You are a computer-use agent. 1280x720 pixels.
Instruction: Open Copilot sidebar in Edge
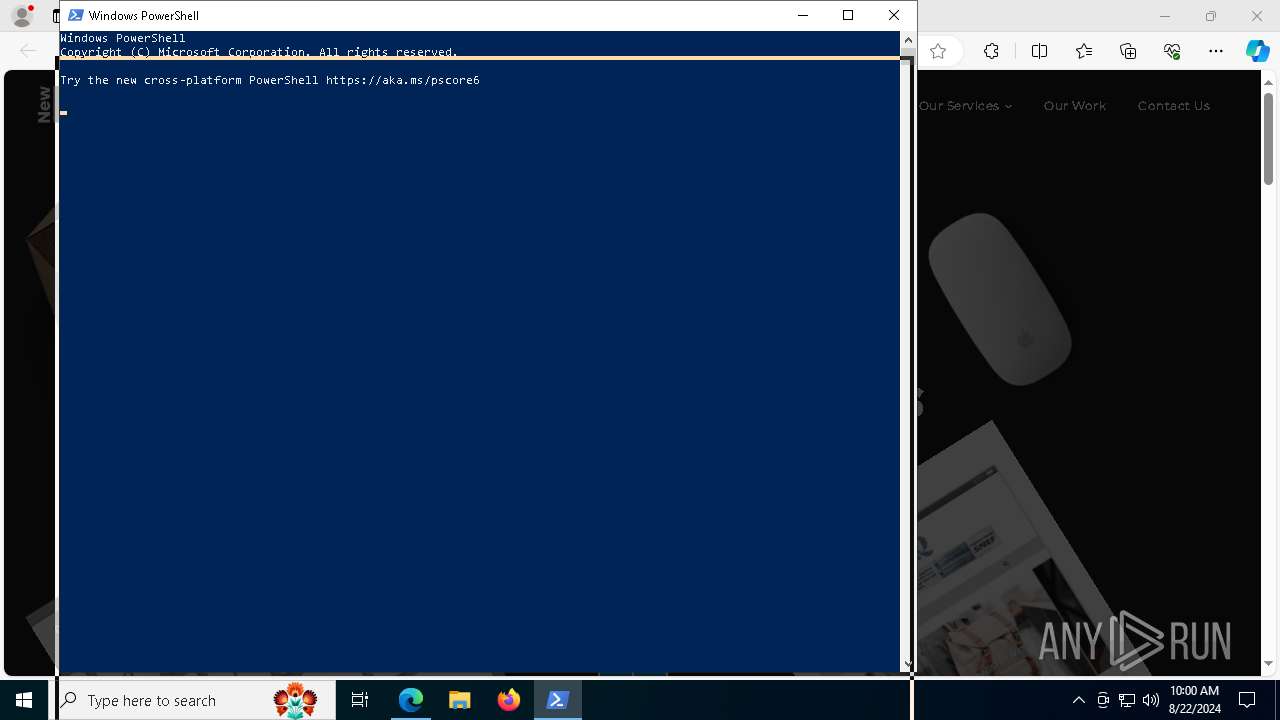point(1257,51)
